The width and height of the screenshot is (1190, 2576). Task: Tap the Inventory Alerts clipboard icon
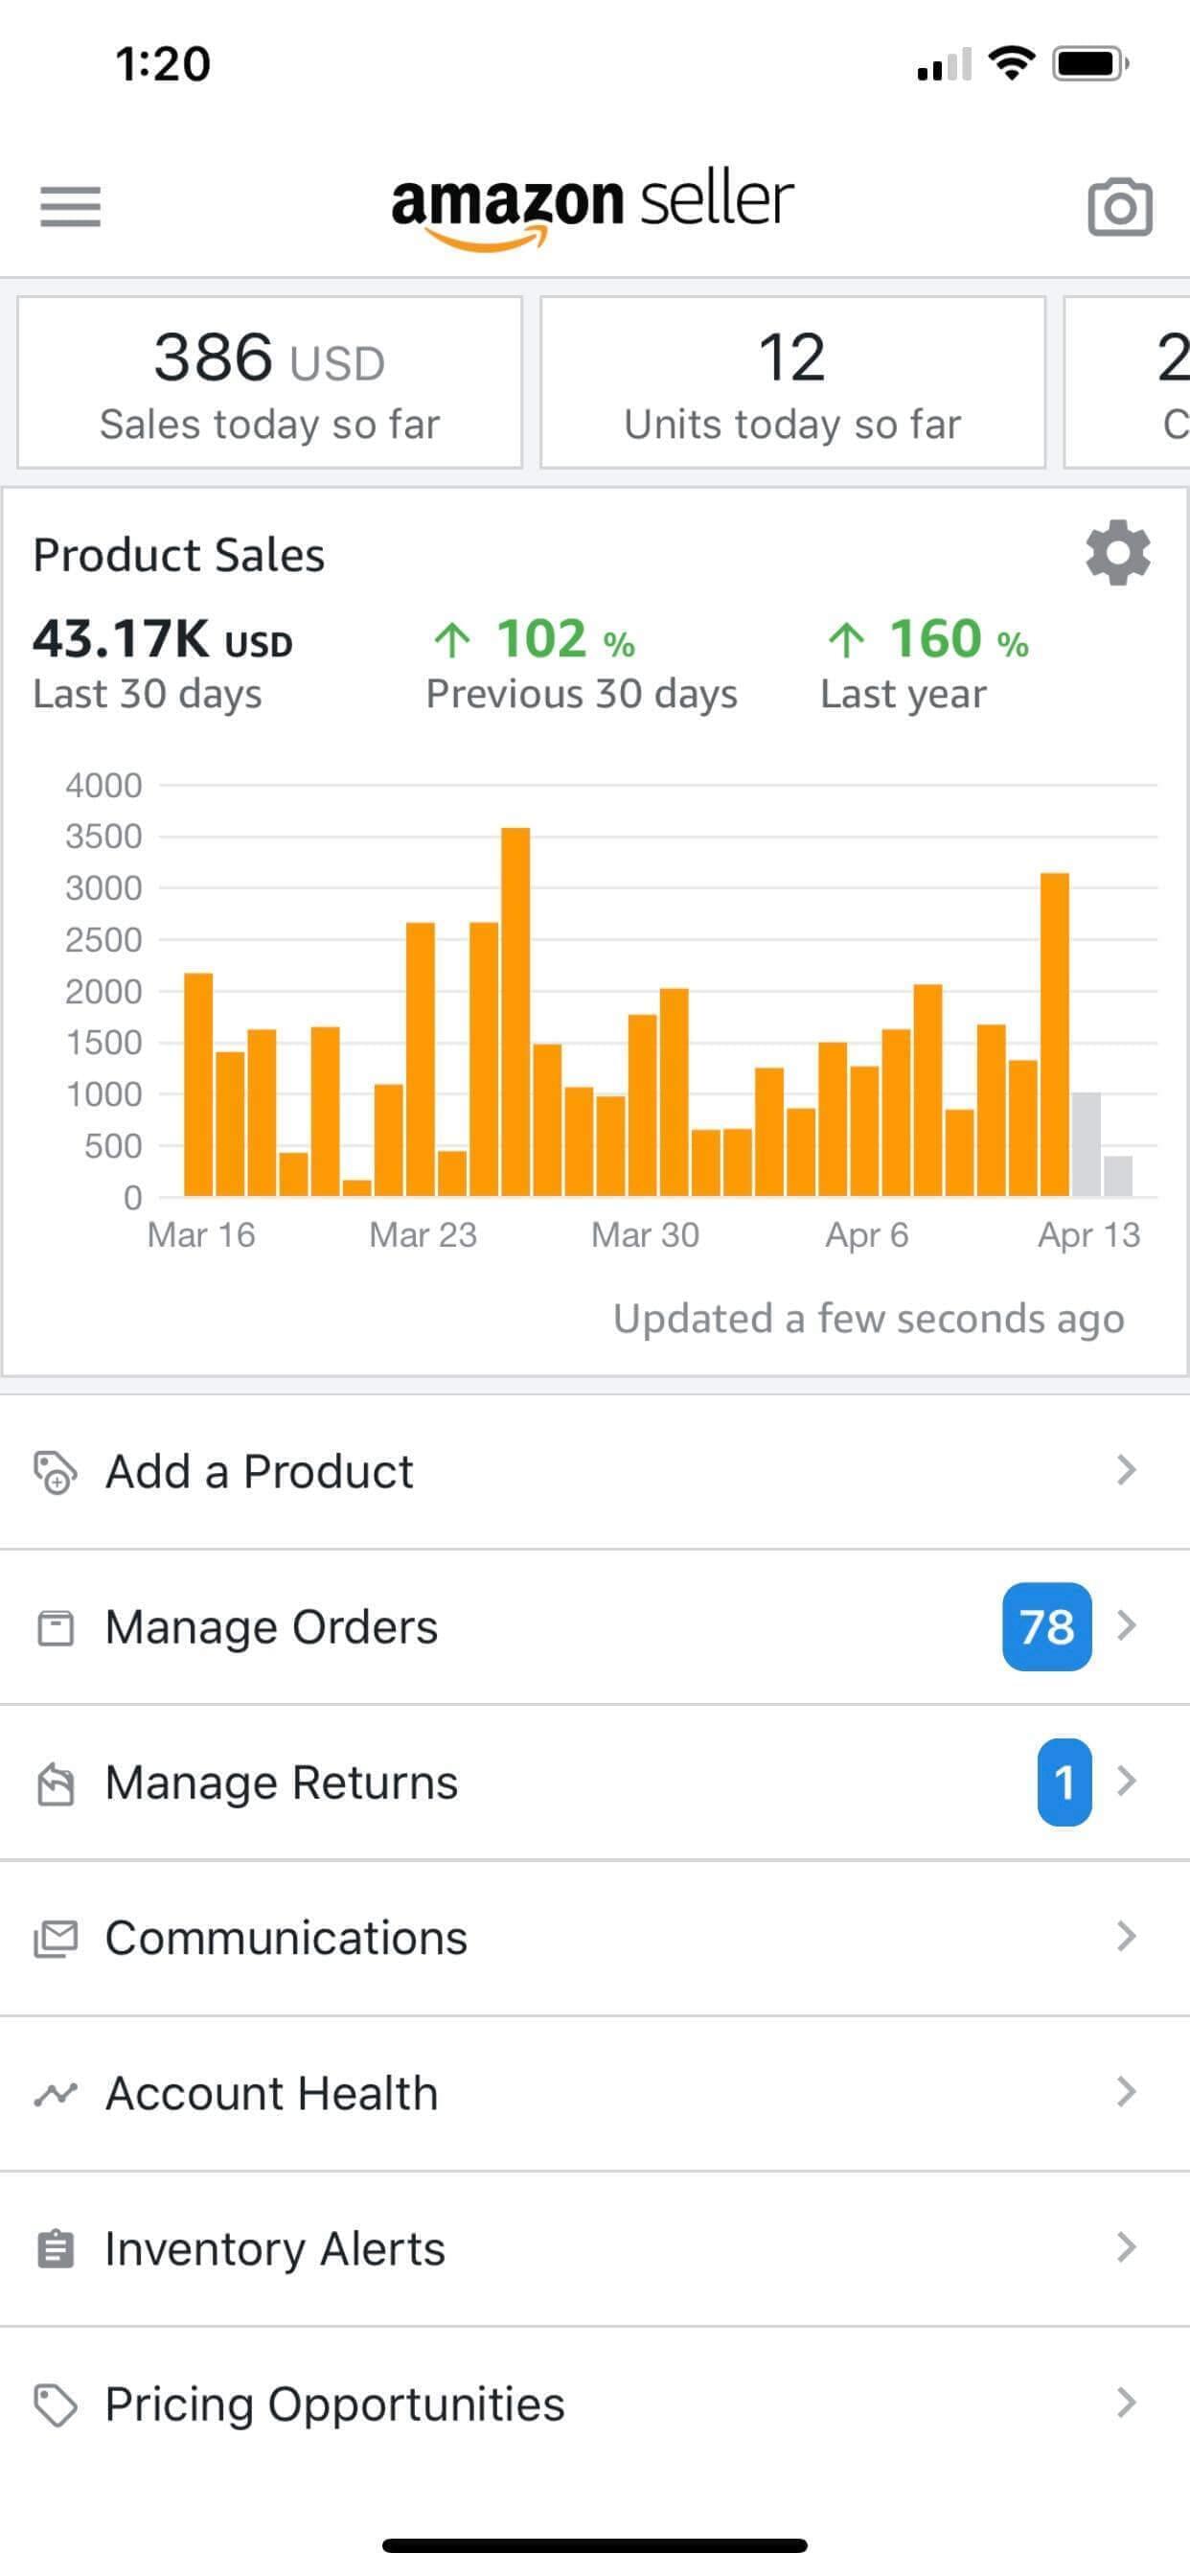55,2249
